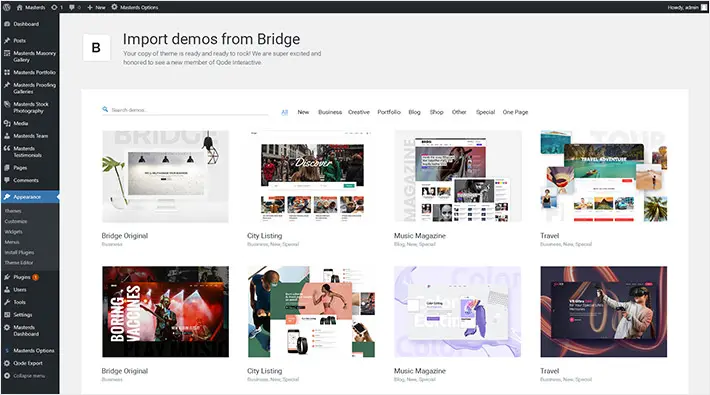This screenshot has height=395, width=710.
Task: Select the purple Color Editing thumbnail
Action: click(x=458, y=312)
